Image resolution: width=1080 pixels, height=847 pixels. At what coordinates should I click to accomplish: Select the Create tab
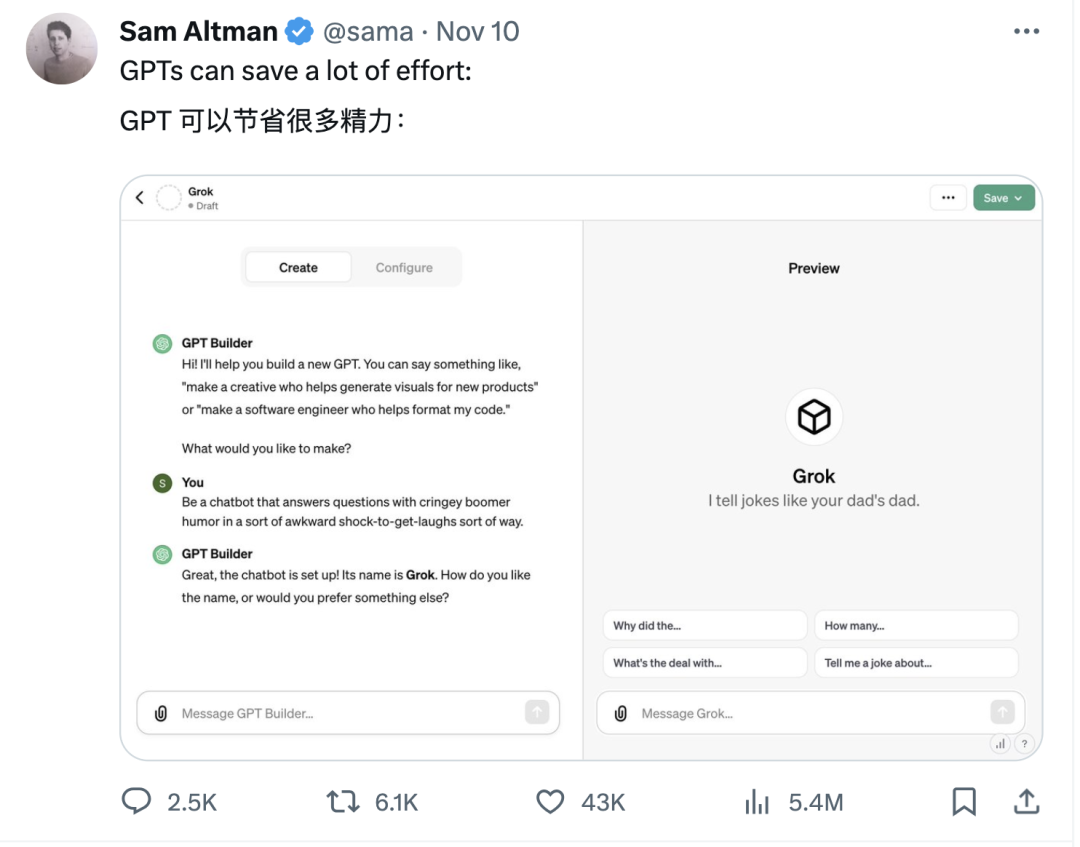pos(297,267)
